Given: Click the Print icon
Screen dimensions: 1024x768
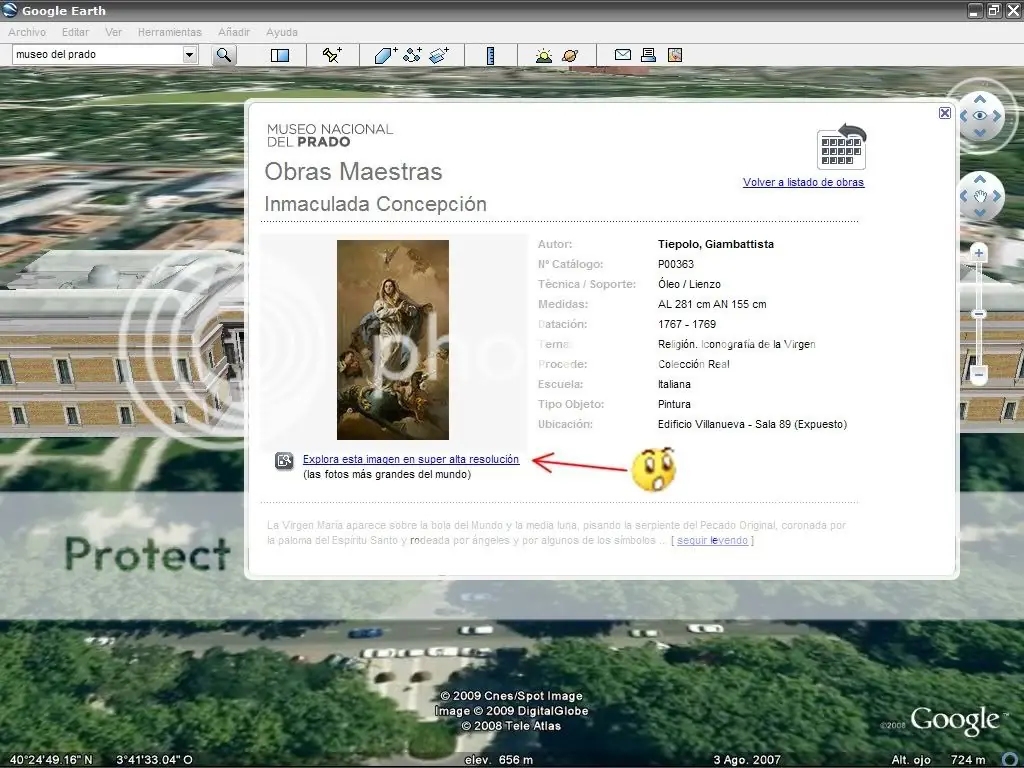Looking at the screenshot, I should pos(648,55).
